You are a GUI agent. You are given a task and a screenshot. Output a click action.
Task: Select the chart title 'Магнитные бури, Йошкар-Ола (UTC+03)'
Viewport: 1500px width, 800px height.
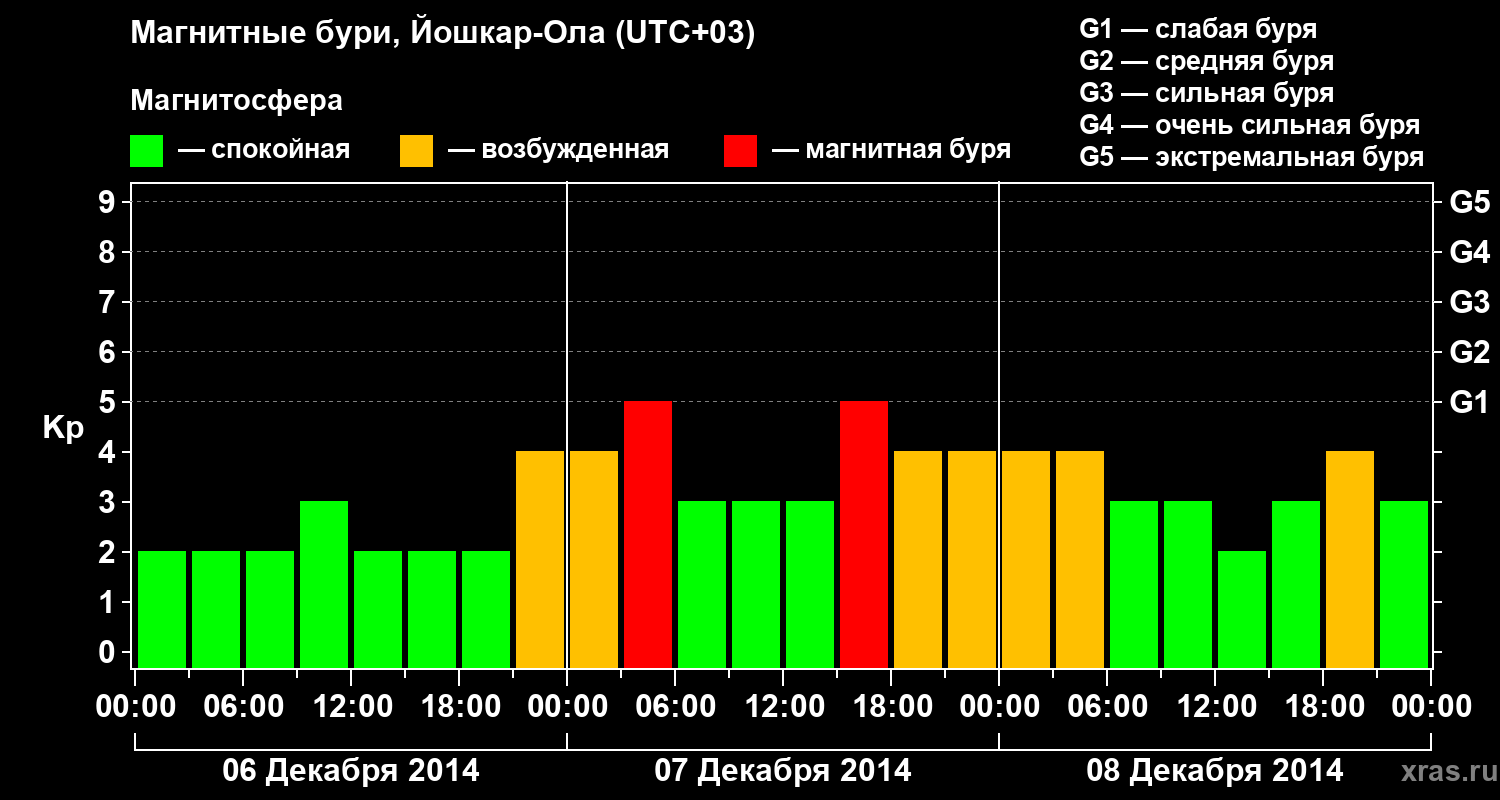click(x=443, y=34)
